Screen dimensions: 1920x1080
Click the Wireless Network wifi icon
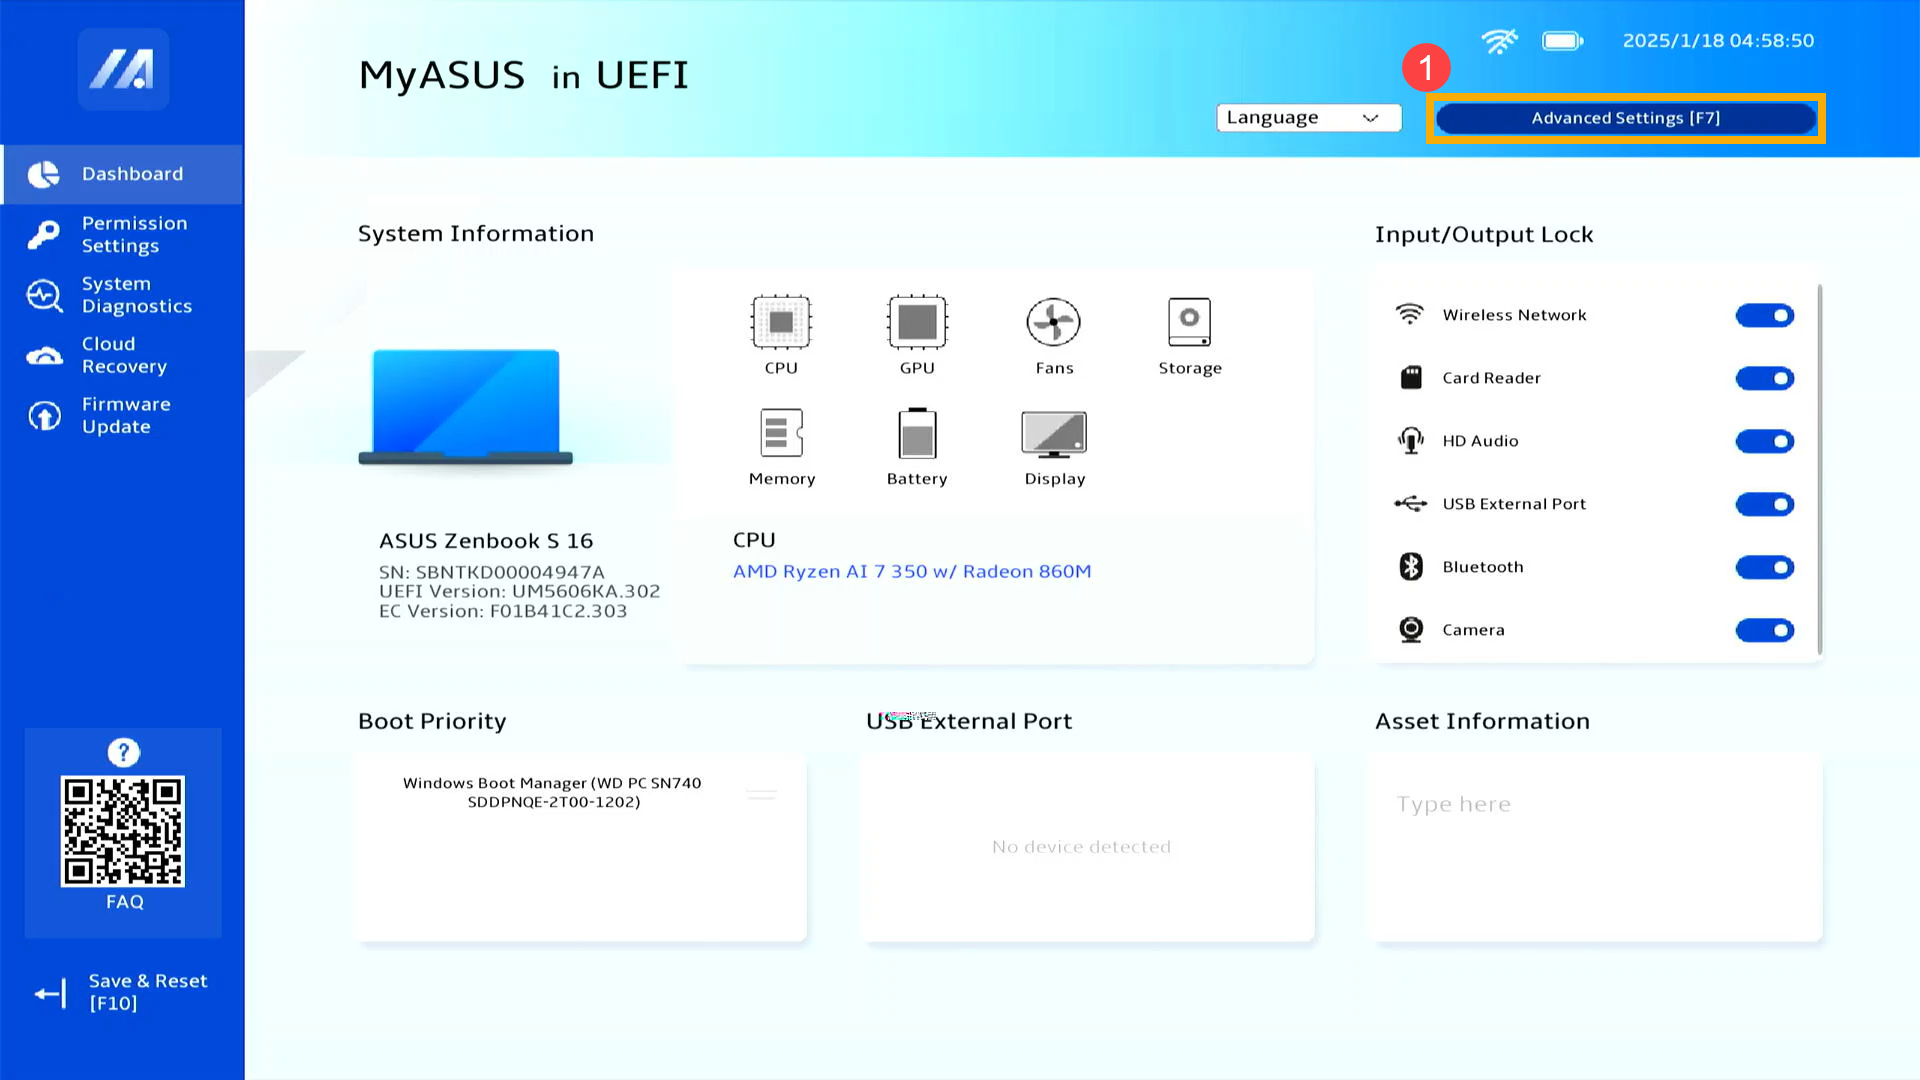click(1410, 314)
